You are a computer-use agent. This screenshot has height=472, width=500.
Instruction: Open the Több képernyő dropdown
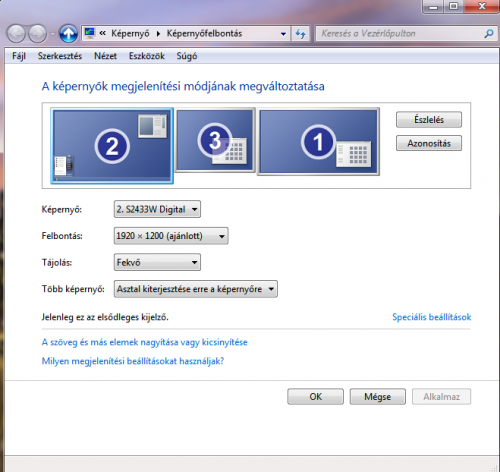196,289
